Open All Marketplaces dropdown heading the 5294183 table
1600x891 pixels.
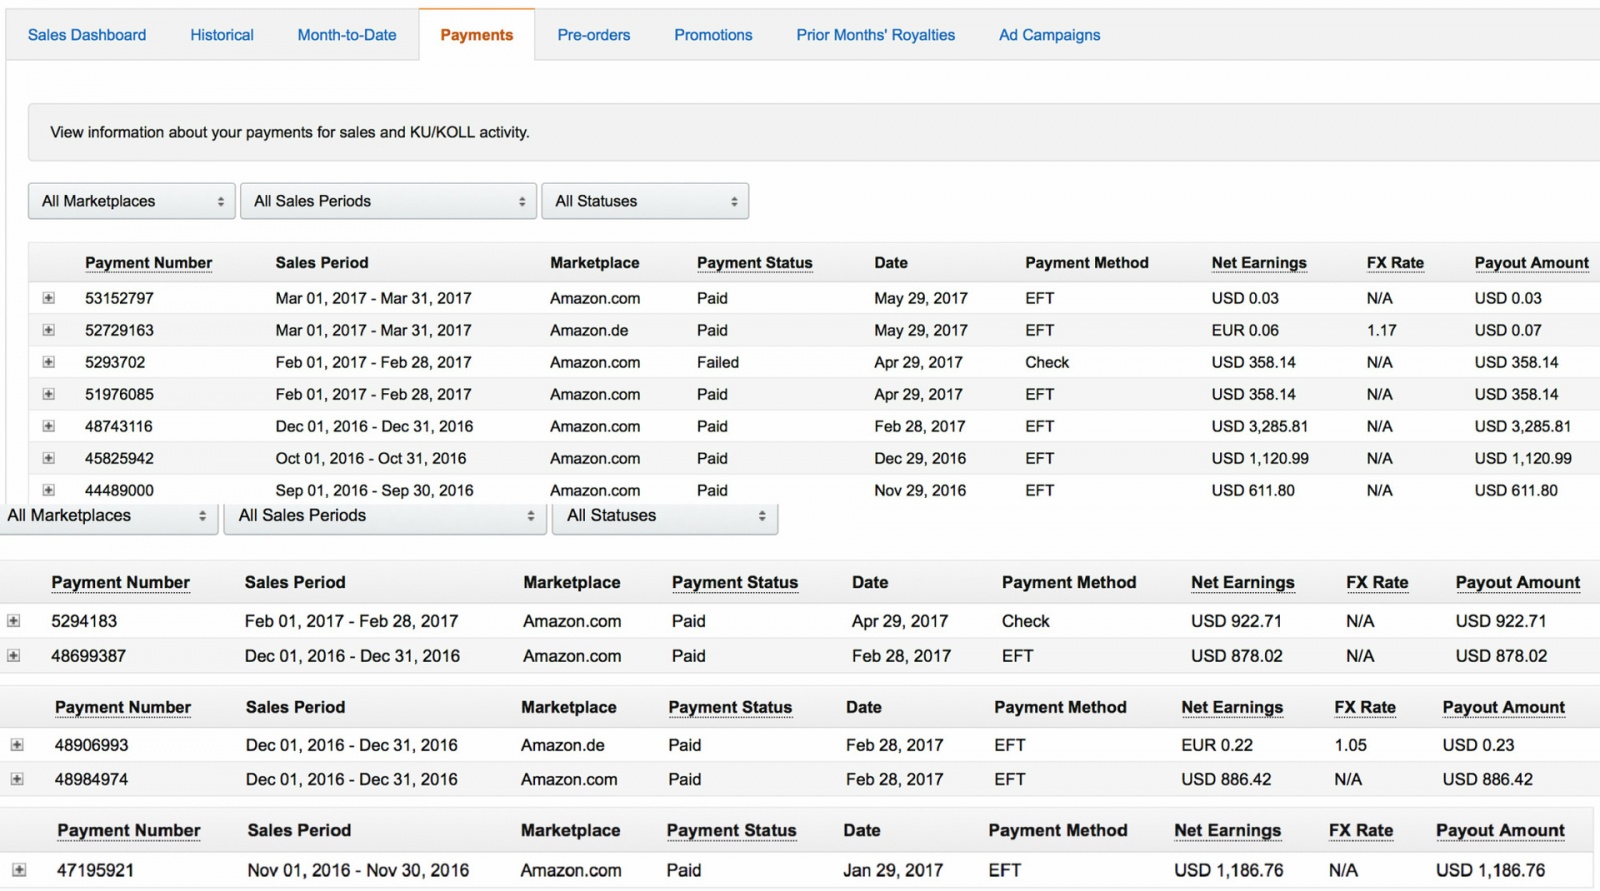tap(108, 516)
